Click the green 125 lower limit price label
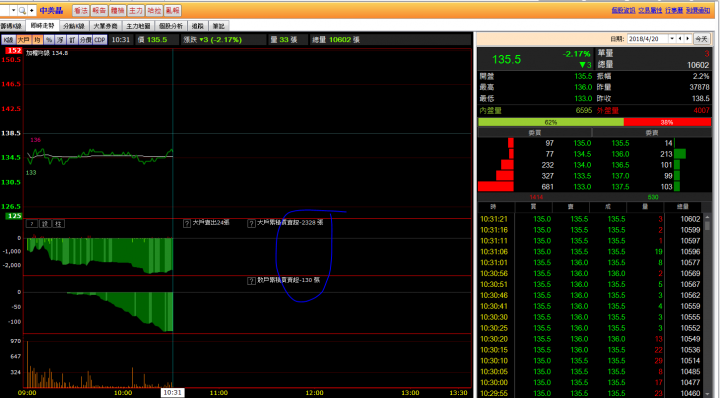Screen dimensions: 720x398 click(x=13, y=216)
